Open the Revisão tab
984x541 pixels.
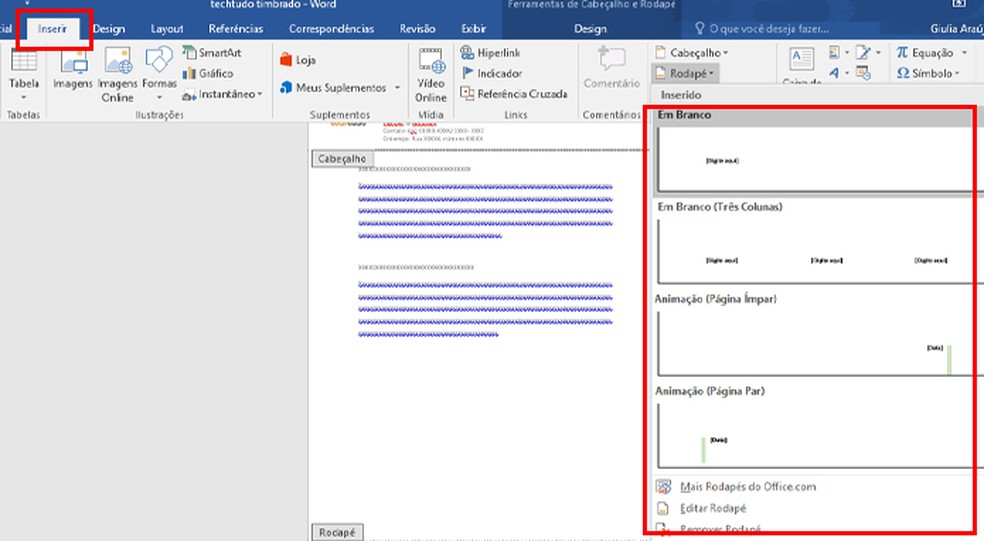pos(417,29)
